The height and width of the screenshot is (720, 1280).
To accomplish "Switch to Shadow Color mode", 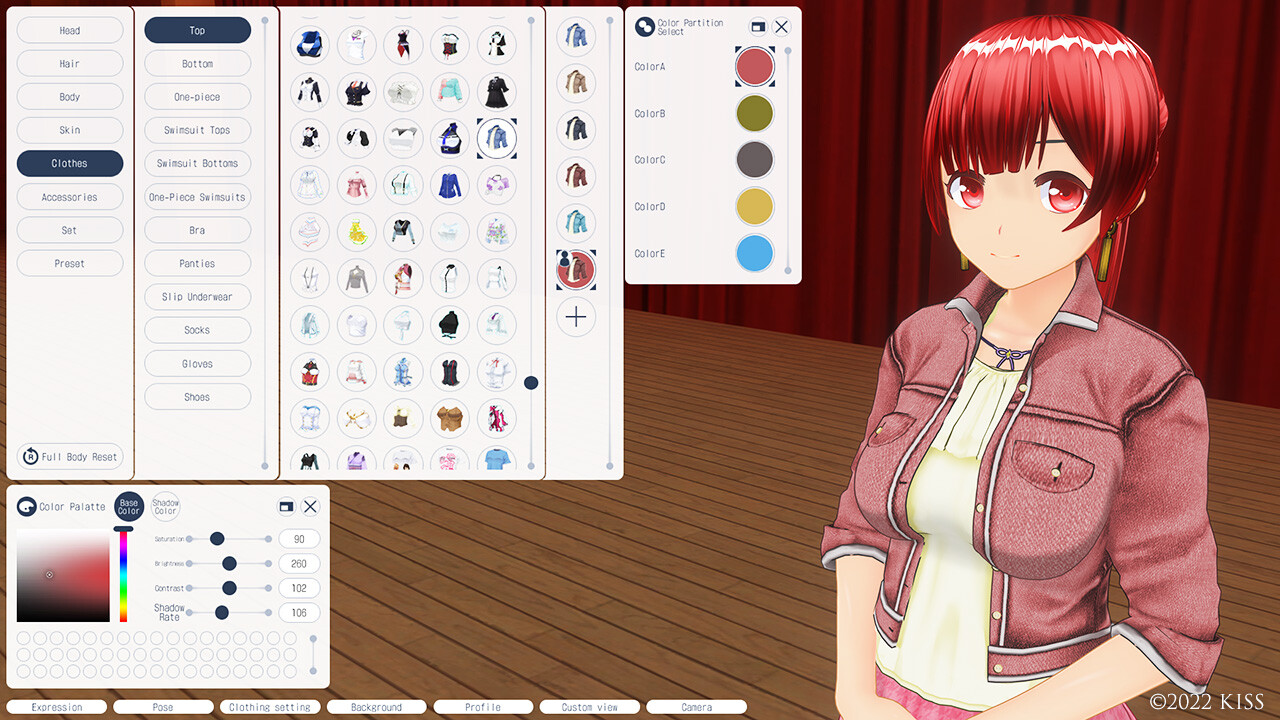I will click(x=165, y=507).
